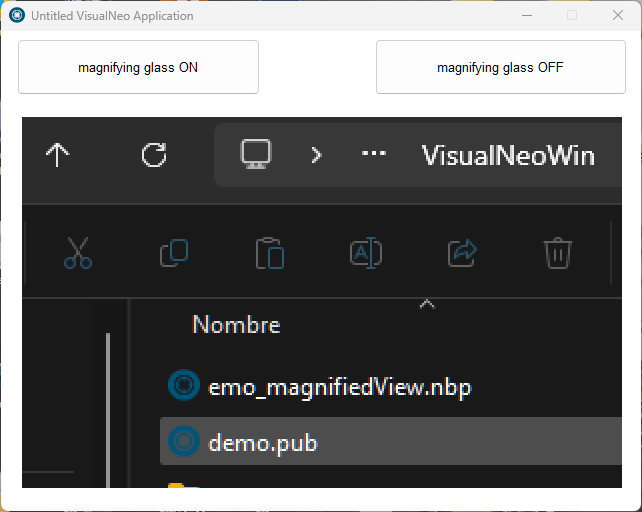The image size is (642, 512).
Task: Select the emo_magnifiedView.nbp file
Action: click(x=320, y=387)
